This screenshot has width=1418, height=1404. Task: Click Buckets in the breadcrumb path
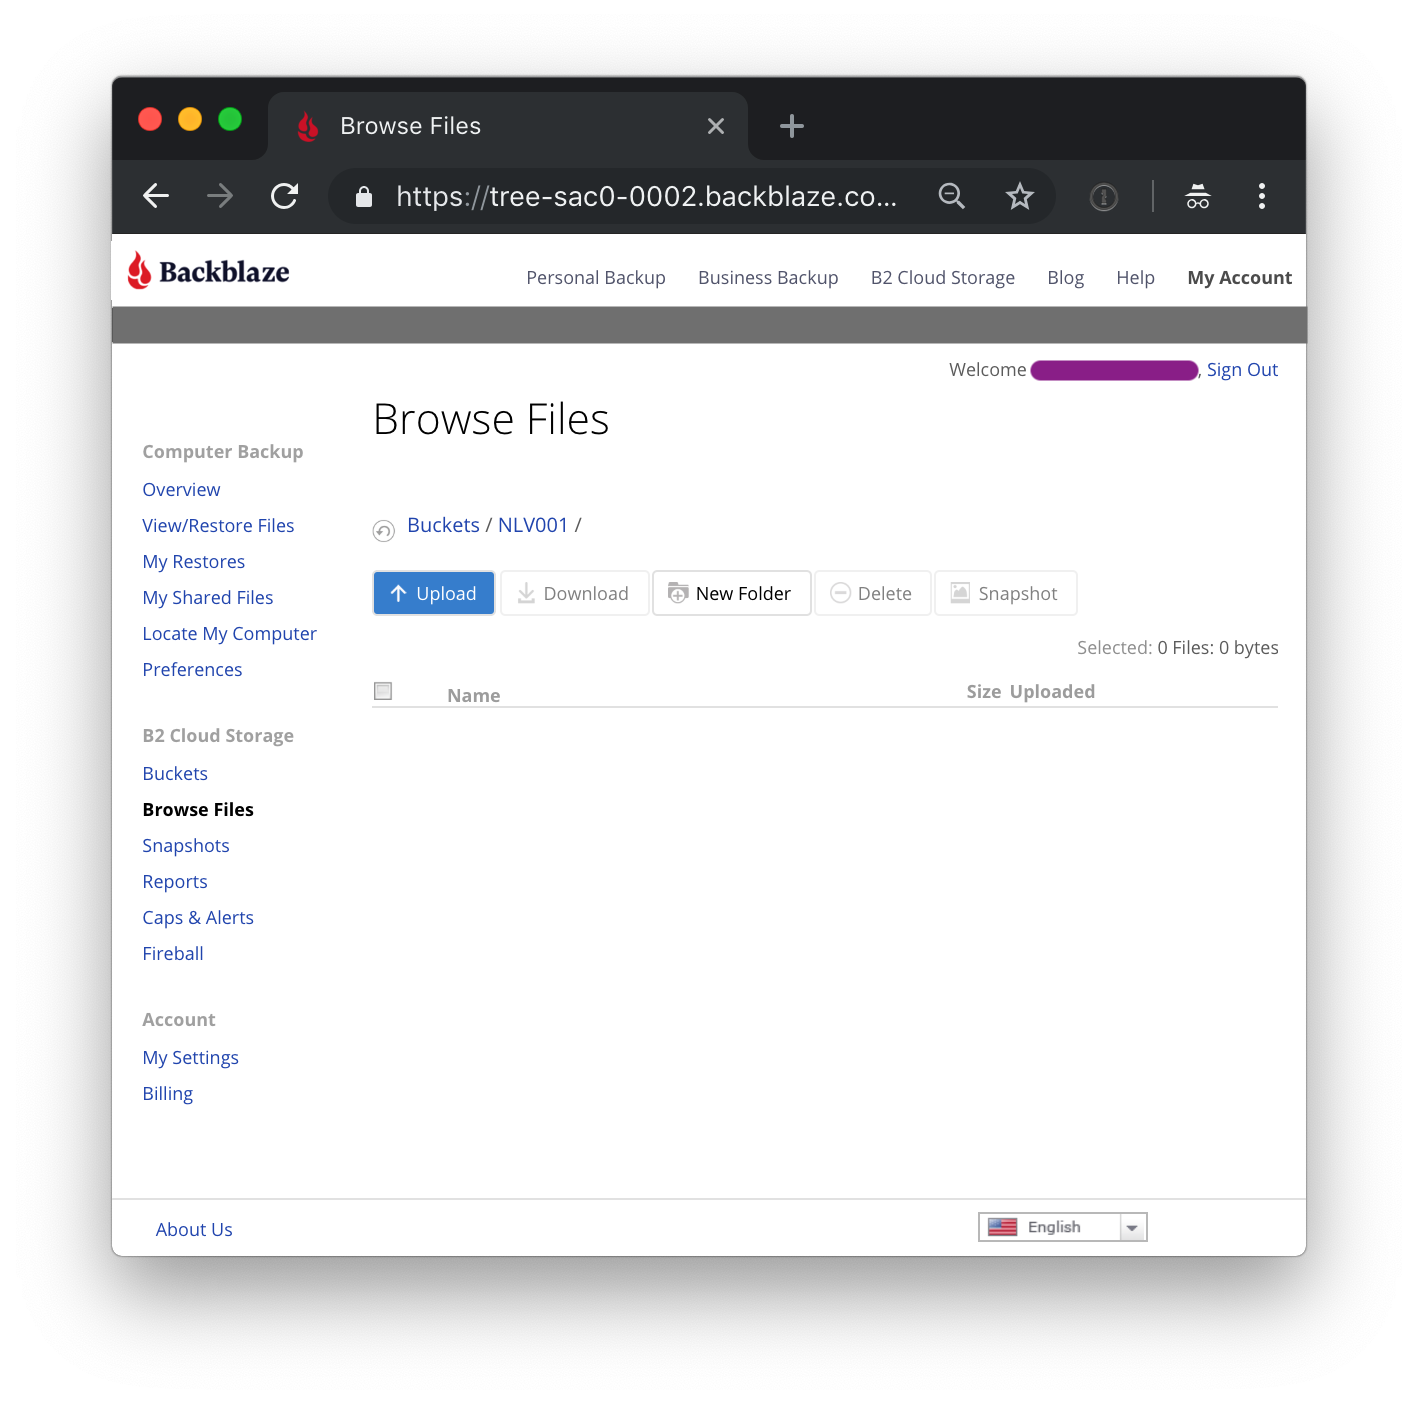click(444, 525)
